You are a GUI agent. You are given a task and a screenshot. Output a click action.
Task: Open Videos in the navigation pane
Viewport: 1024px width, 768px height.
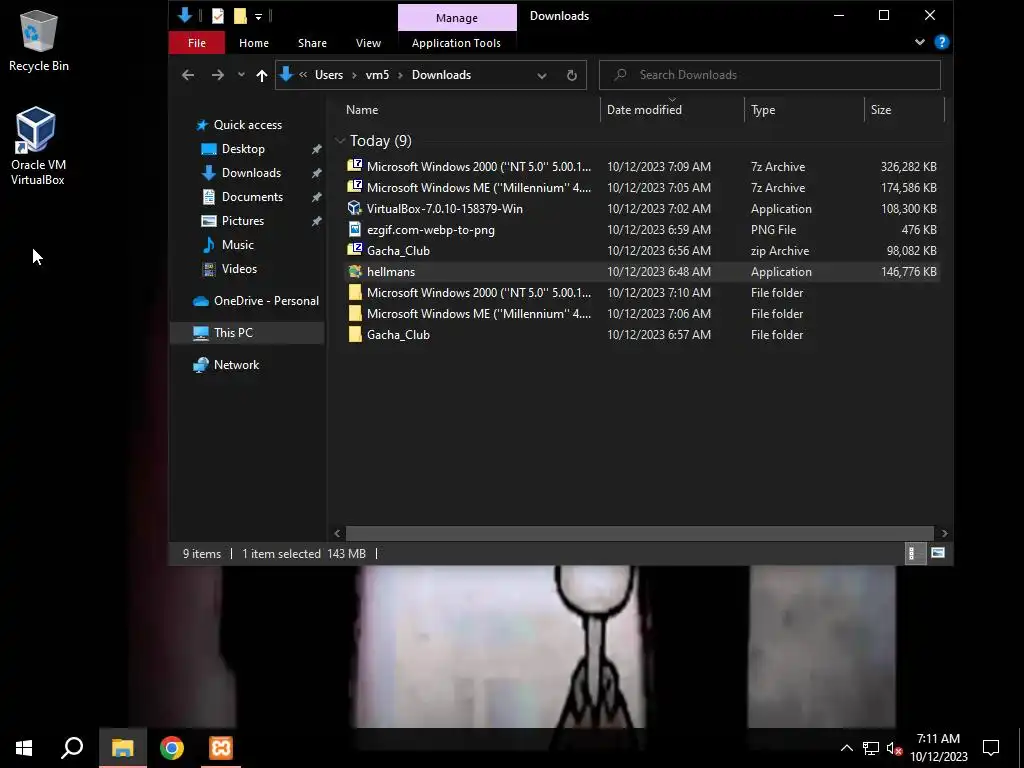(239, 269)
